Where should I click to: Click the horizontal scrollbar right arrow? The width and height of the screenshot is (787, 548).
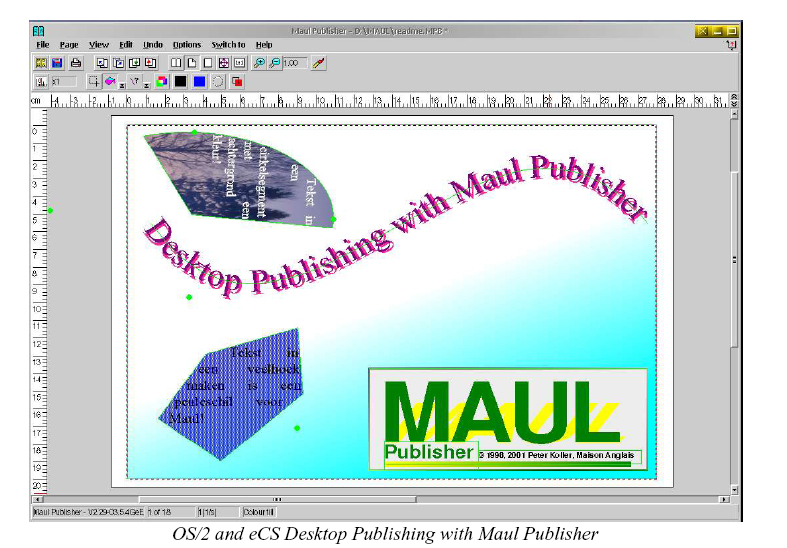click(723, 499)
